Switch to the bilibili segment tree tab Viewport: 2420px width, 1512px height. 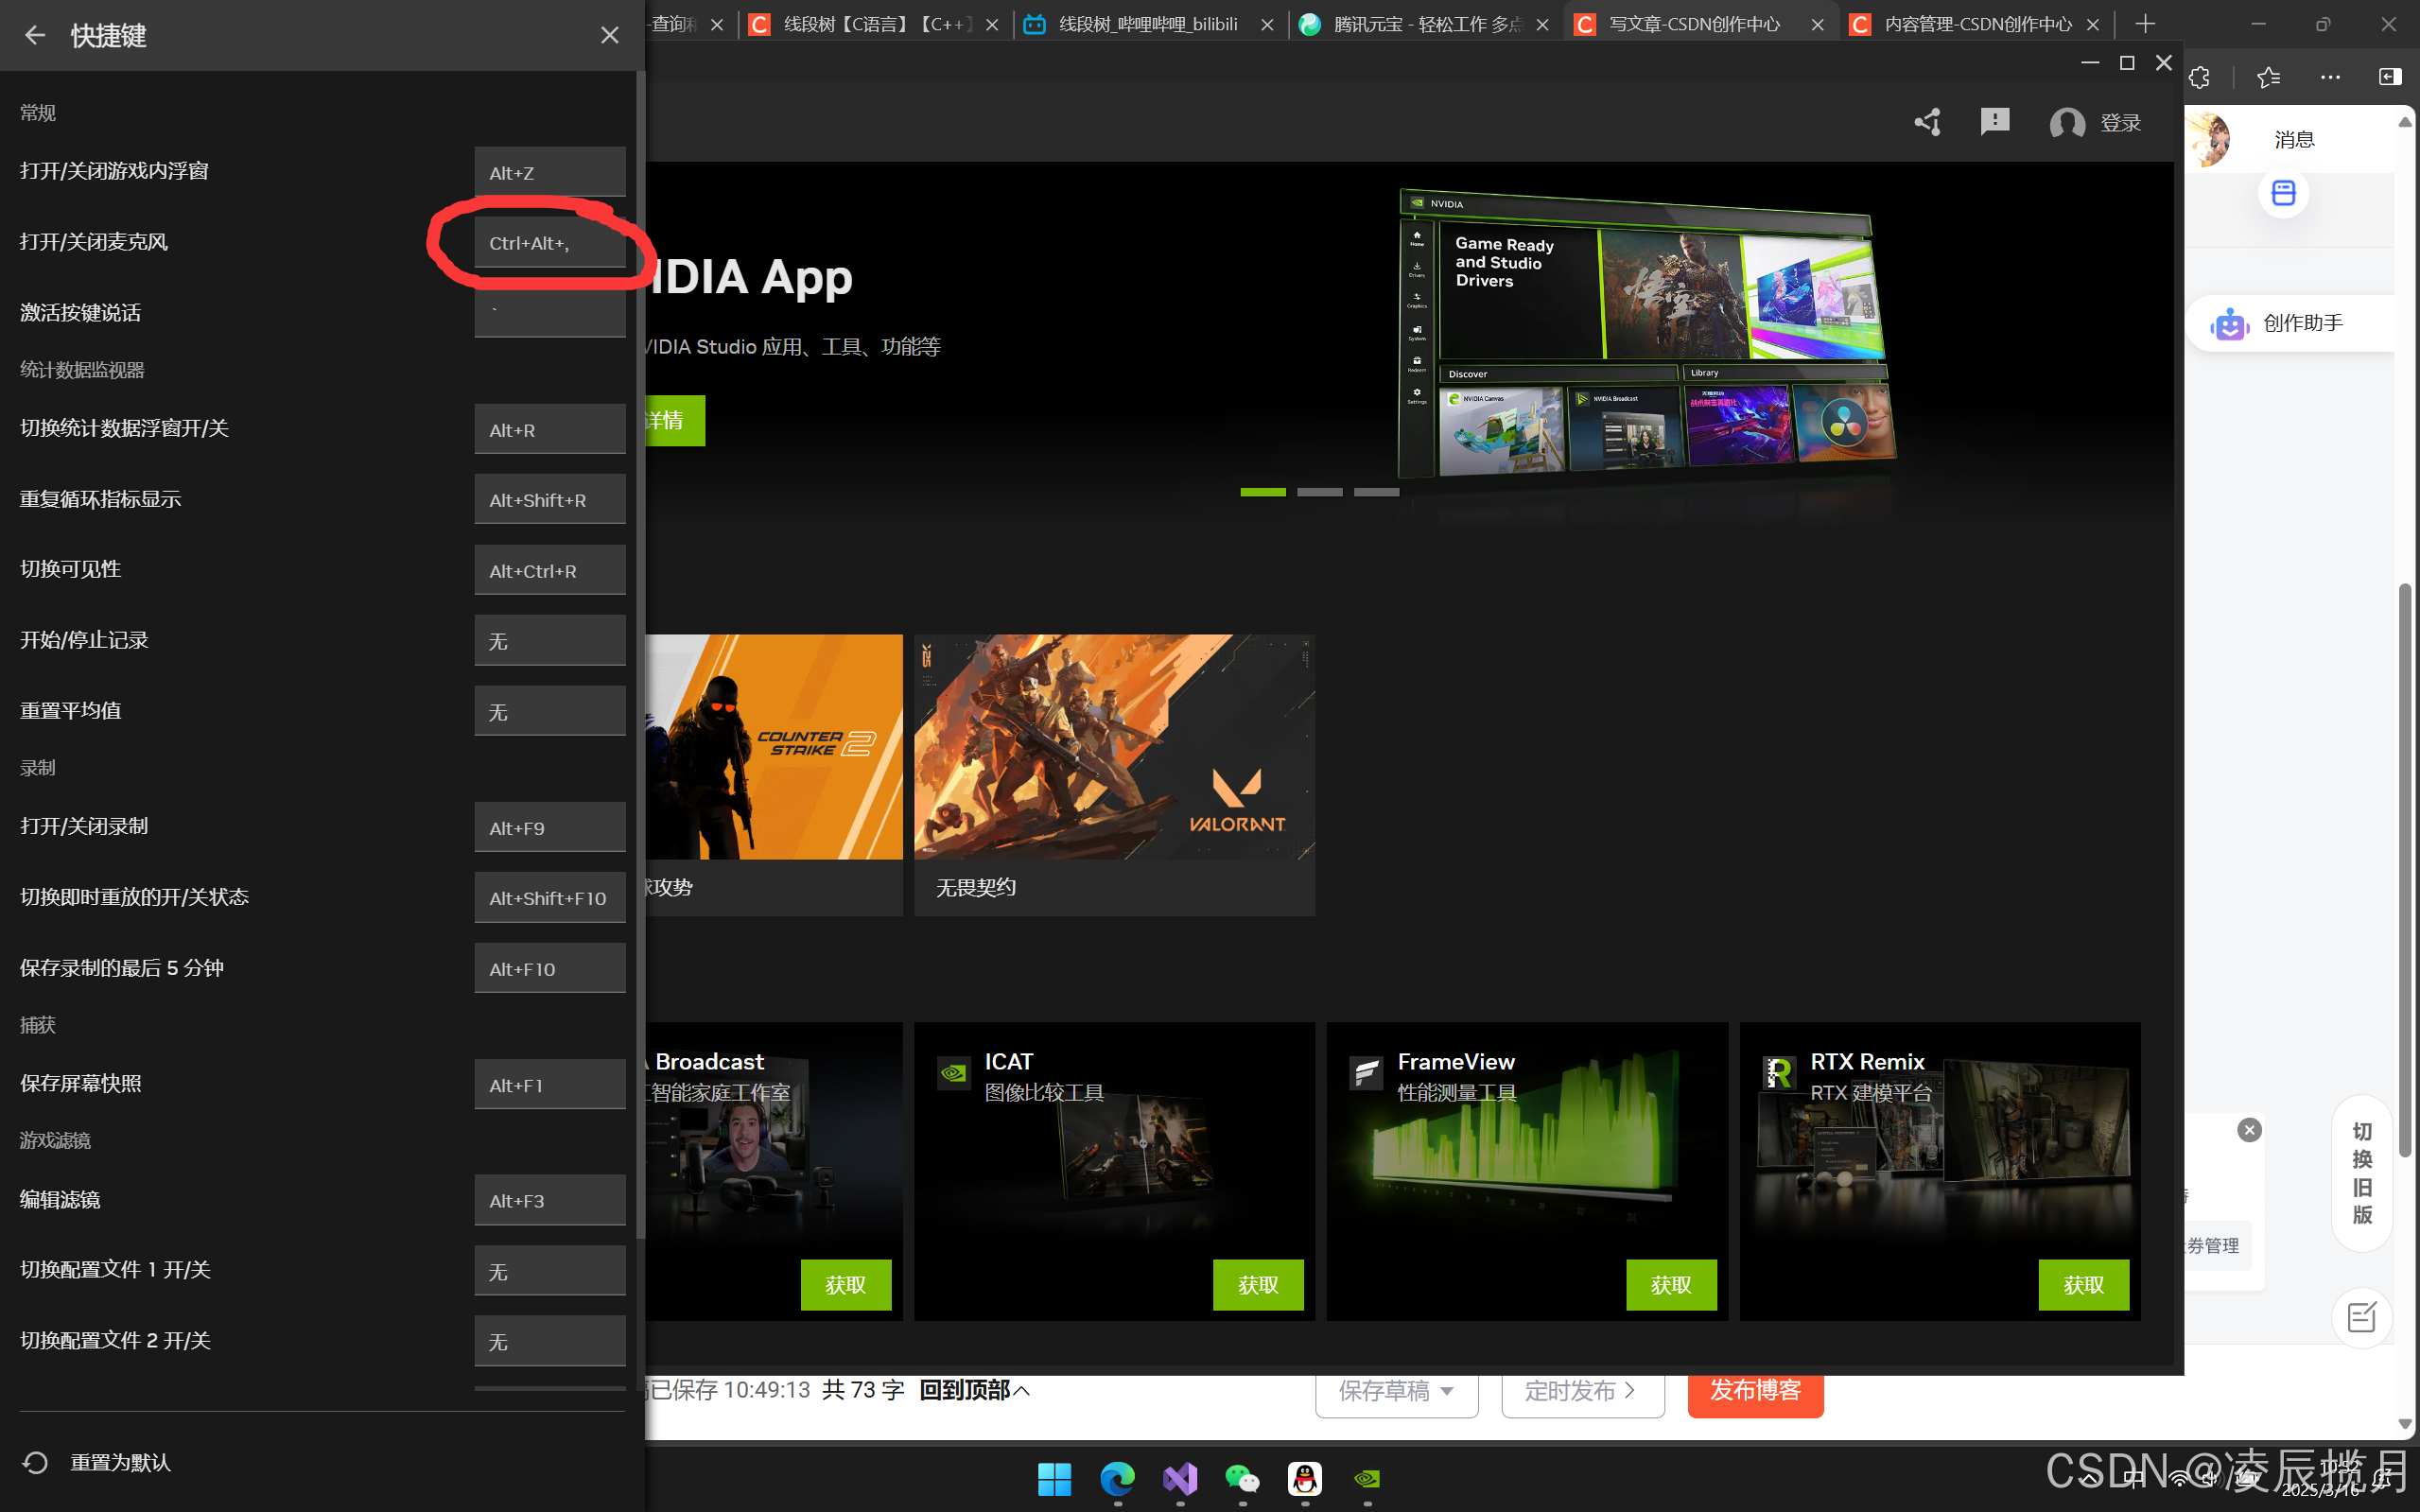(1147, 24)
